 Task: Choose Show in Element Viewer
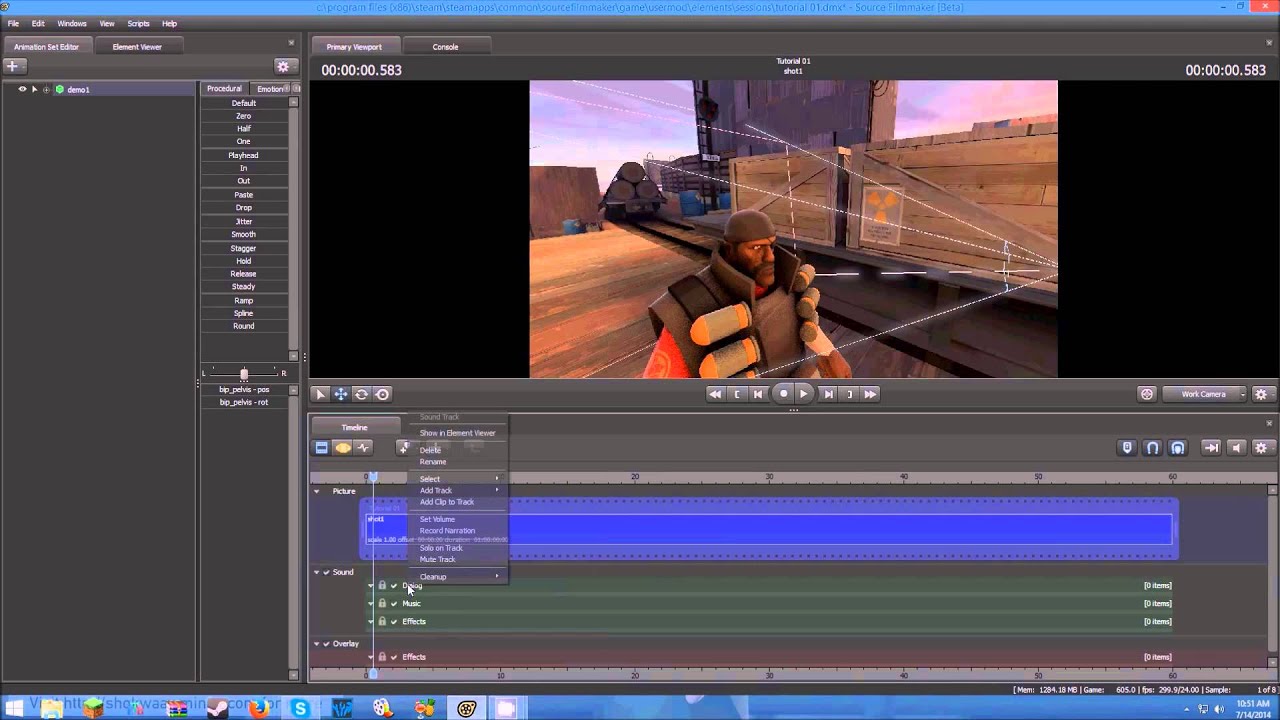(457, 433)
